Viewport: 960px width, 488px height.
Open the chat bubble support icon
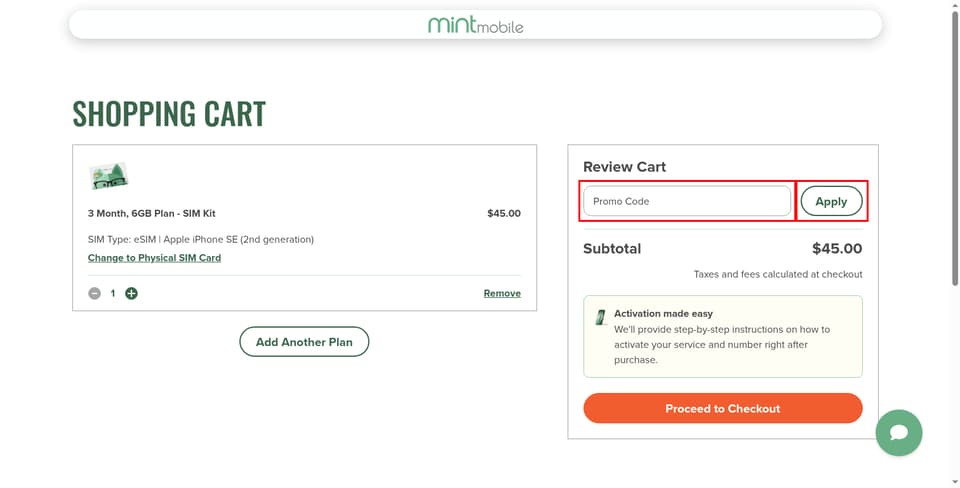tap(898, 433)
